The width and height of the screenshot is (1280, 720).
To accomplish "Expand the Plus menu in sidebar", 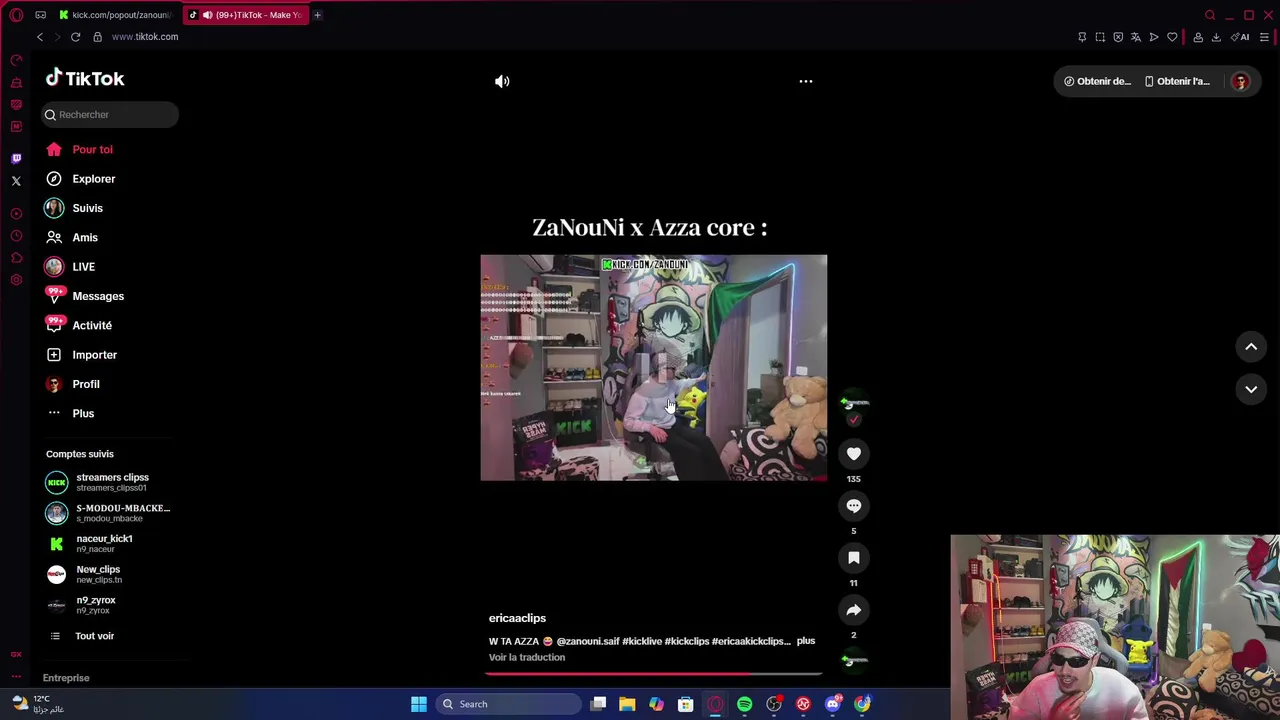I will click(70, 413).
